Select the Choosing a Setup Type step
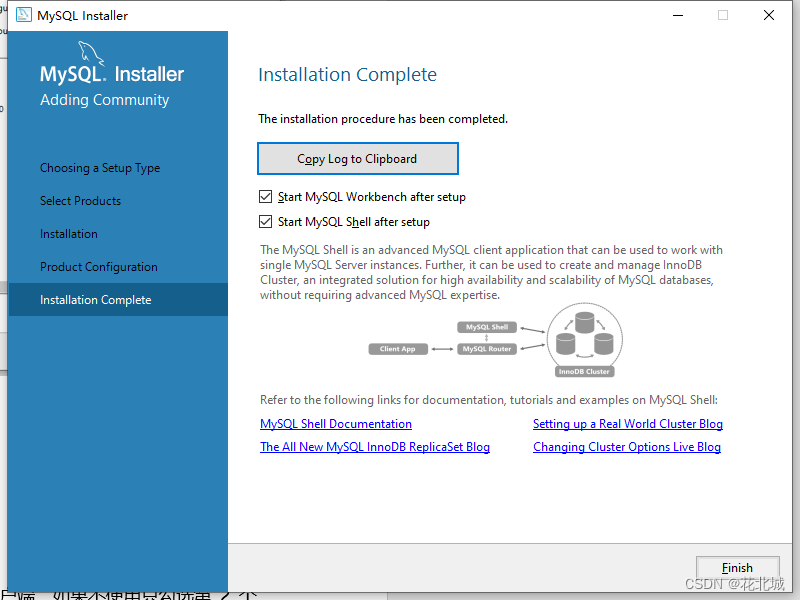The width and height of the screenshot is (800, 600). pos(100,168)
